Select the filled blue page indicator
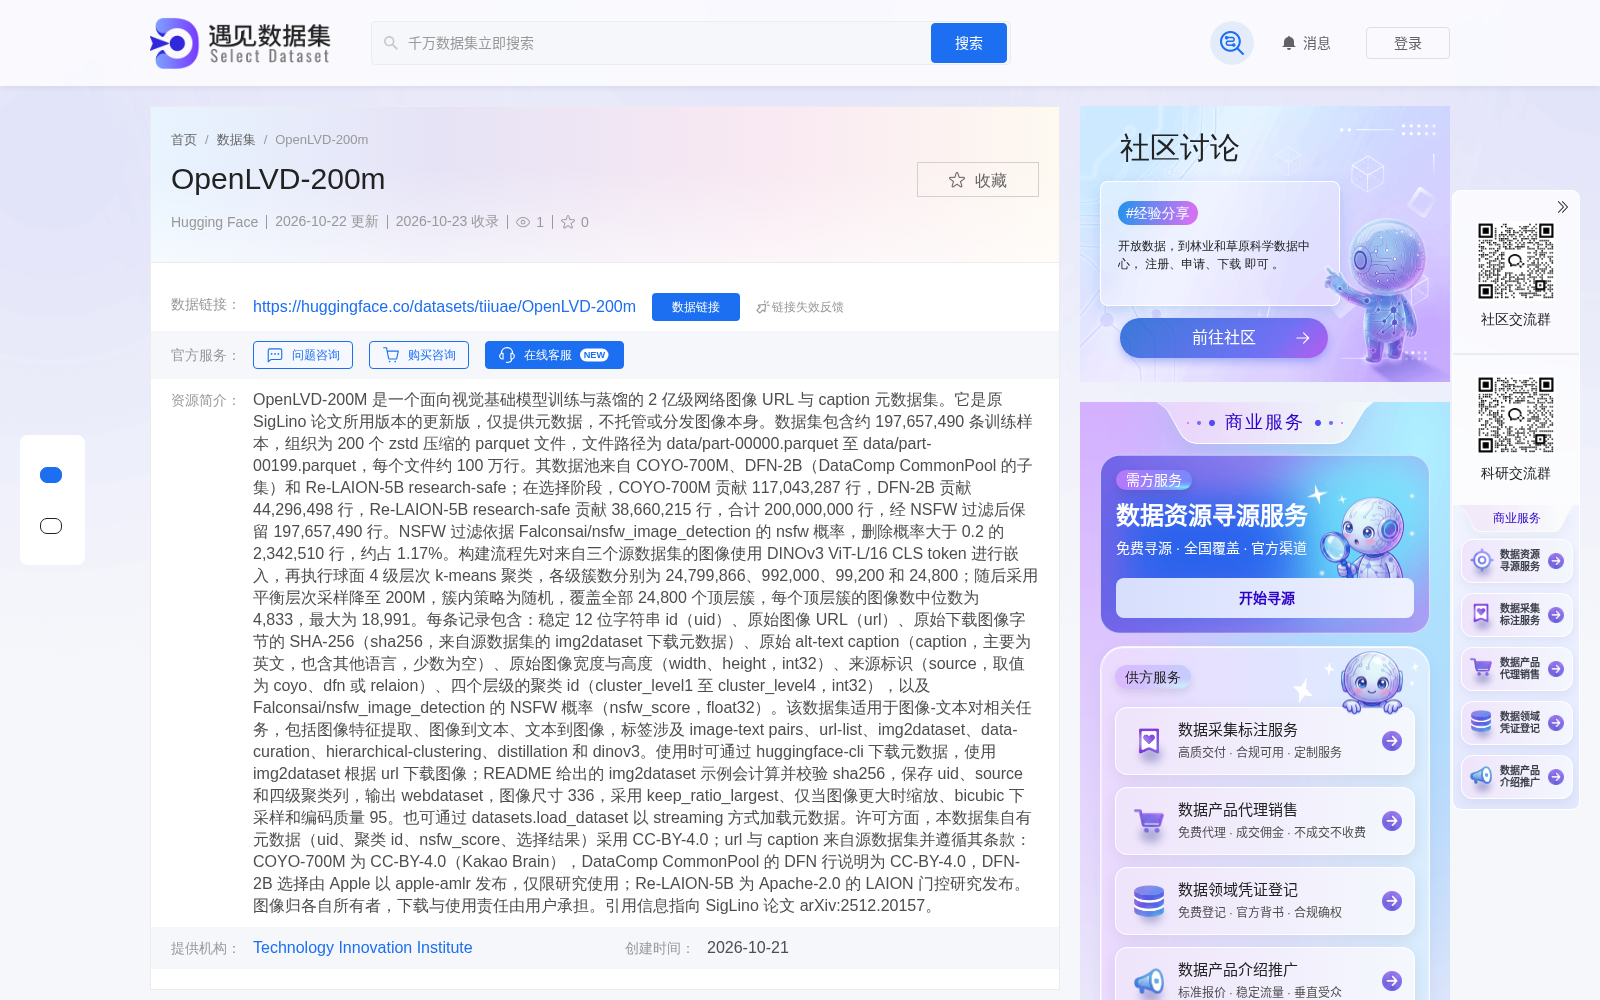 click(51, 475)
